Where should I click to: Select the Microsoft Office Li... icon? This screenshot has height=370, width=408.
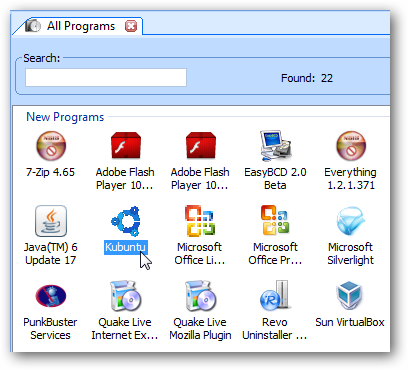pyautogui.click(x=200, y=221)
